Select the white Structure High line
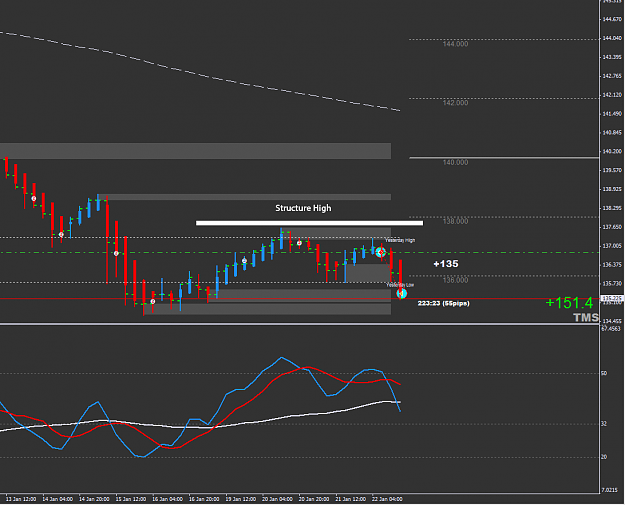The width and height of the screenshot is (625, 505). click(309, 223)
